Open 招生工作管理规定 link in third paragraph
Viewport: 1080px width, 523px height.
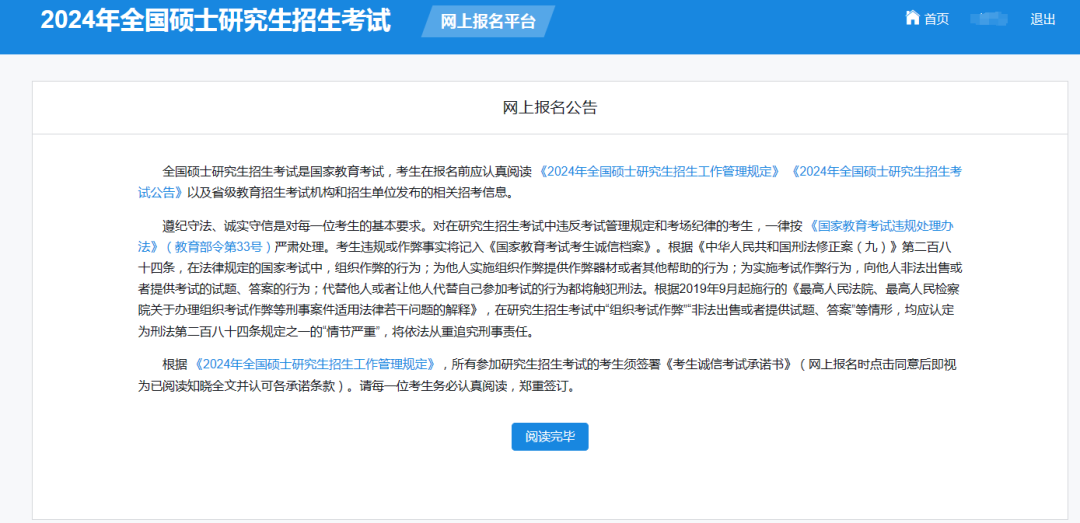pyautogui.click(x=316, y=364)
